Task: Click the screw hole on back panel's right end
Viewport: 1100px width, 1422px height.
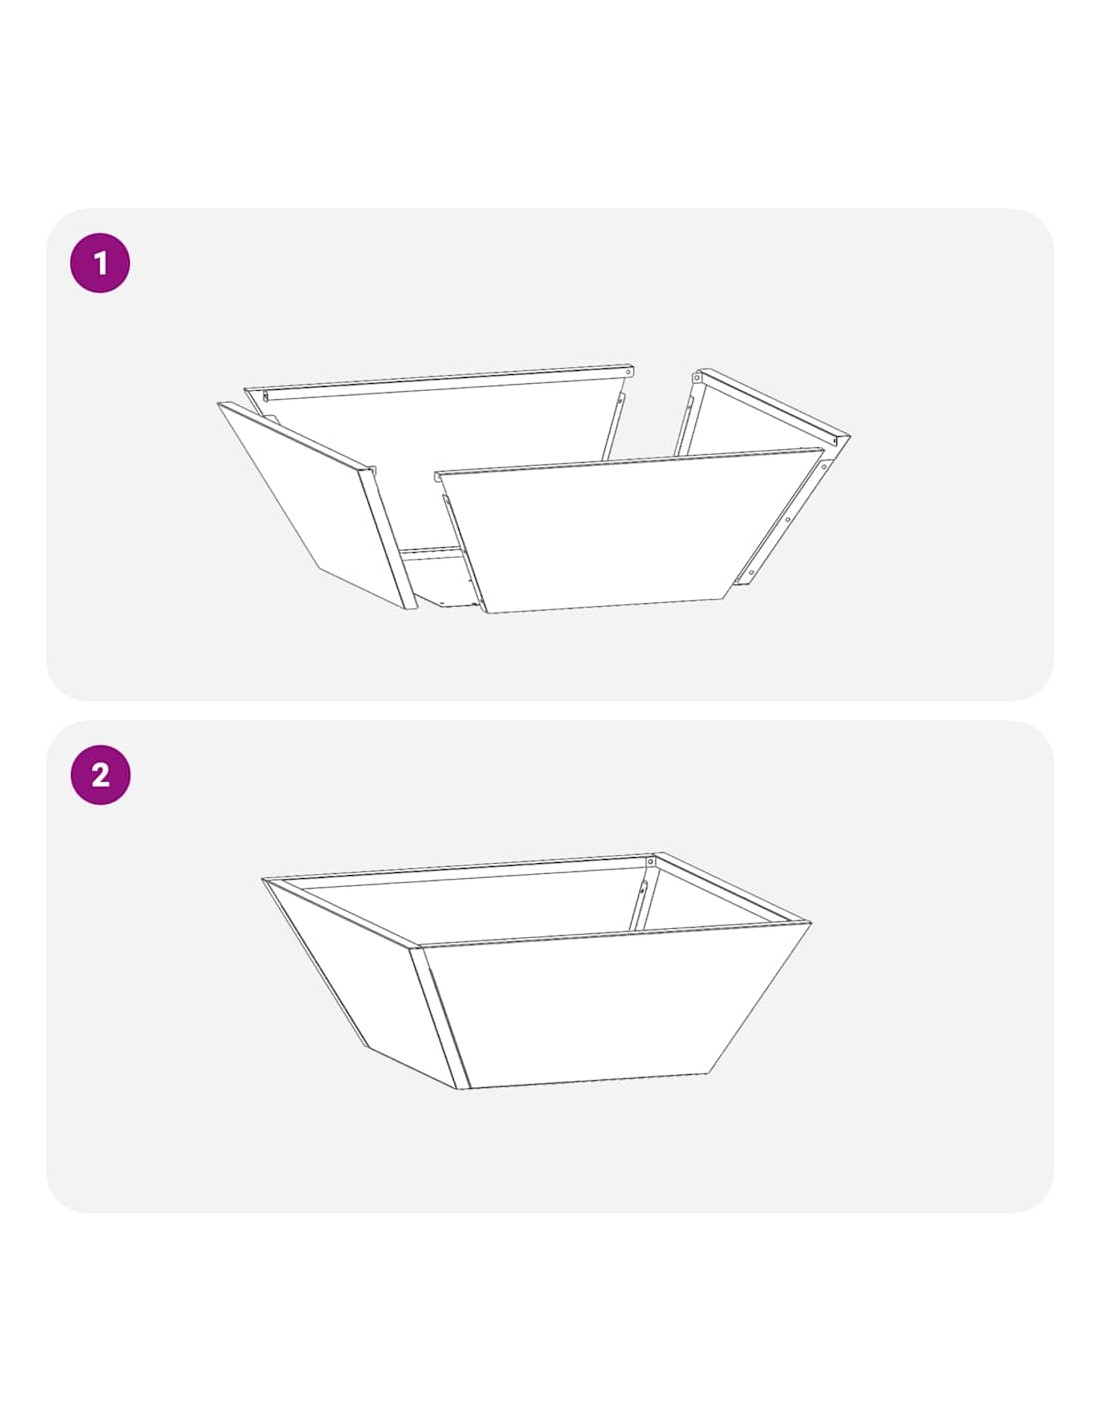Action: (x=628, y=372)
